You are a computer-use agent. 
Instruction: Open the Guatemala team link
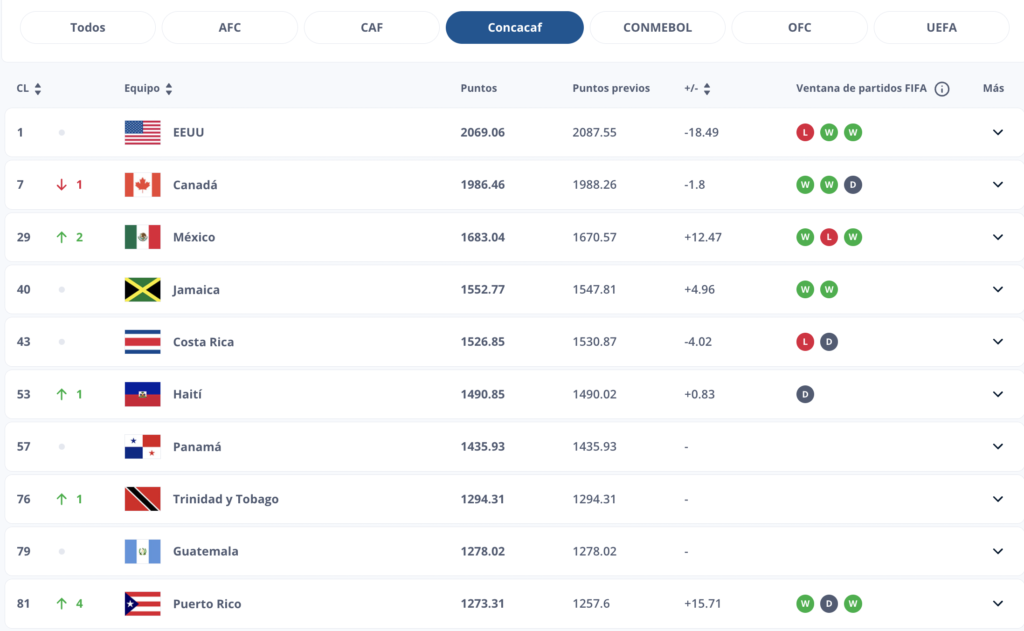(206, 551)
